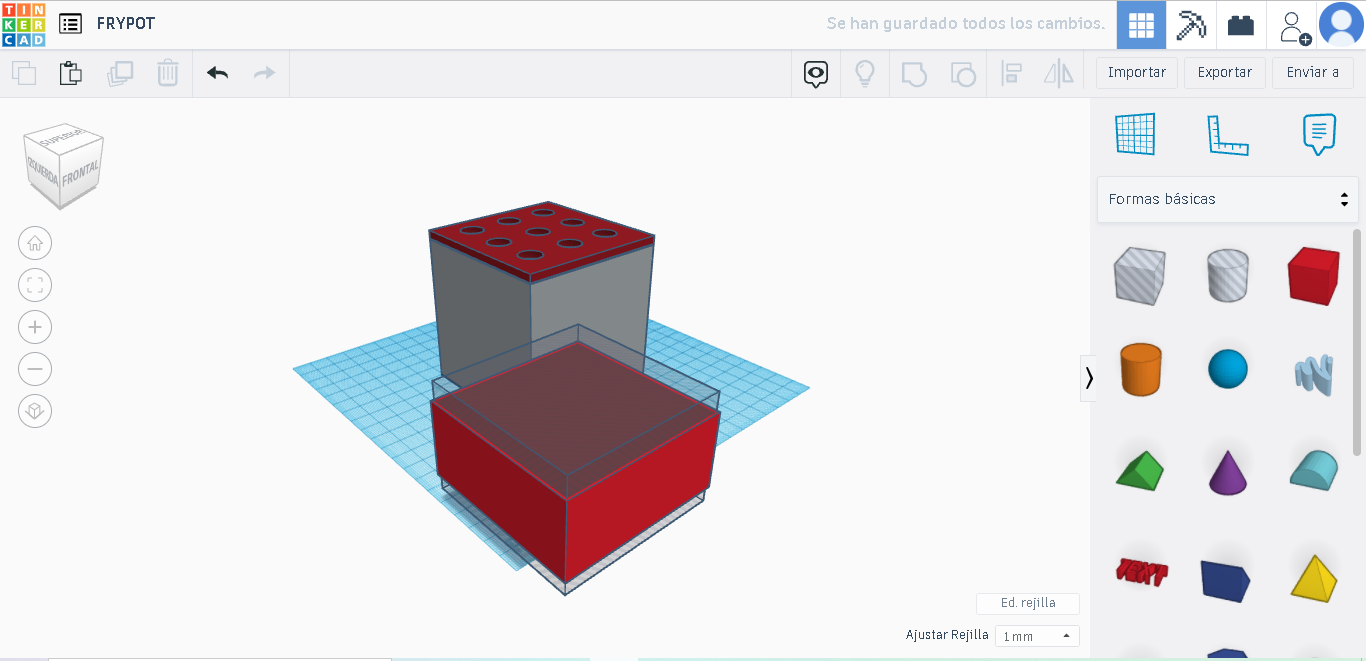Click the Enviar a button
1366x661 pixels.
click(1313, 73)
